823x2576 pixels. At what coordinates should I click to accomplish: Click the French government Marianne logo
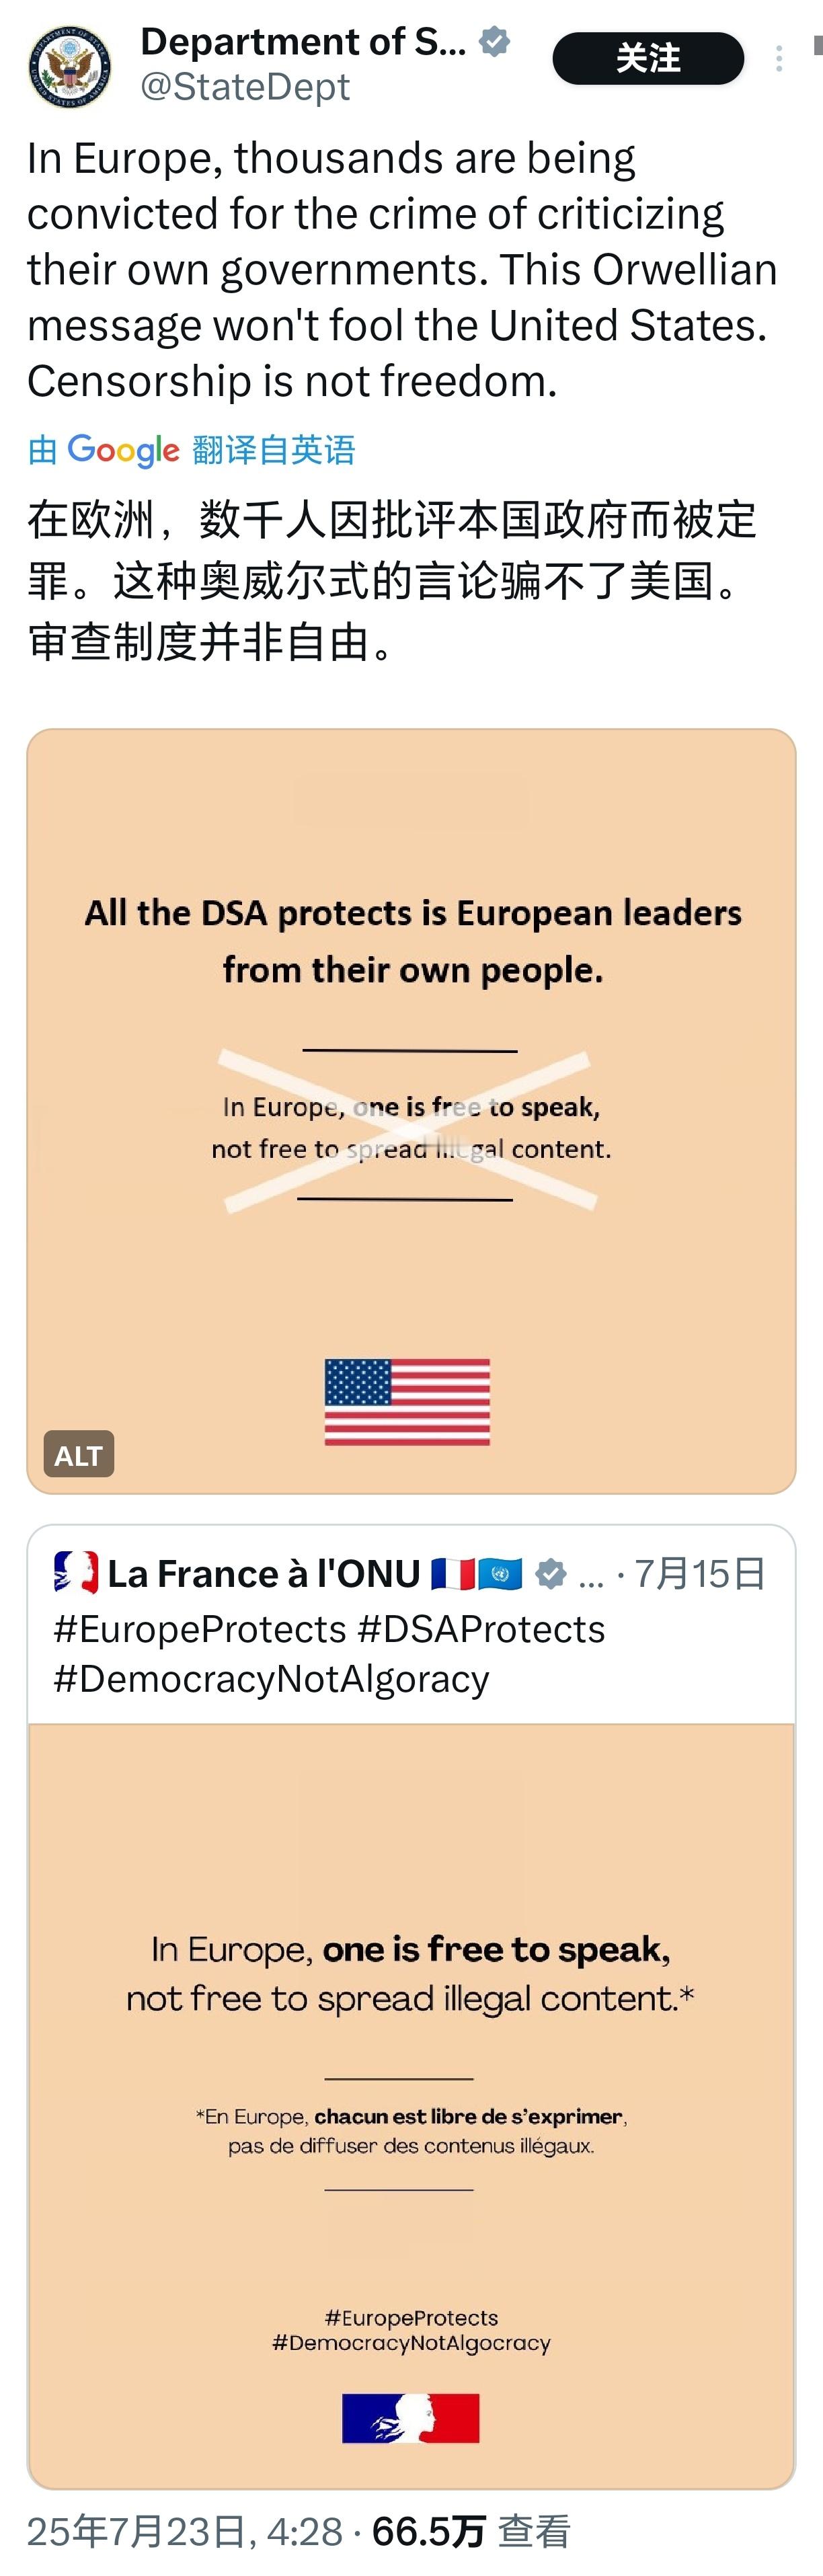click(410, 2418)
